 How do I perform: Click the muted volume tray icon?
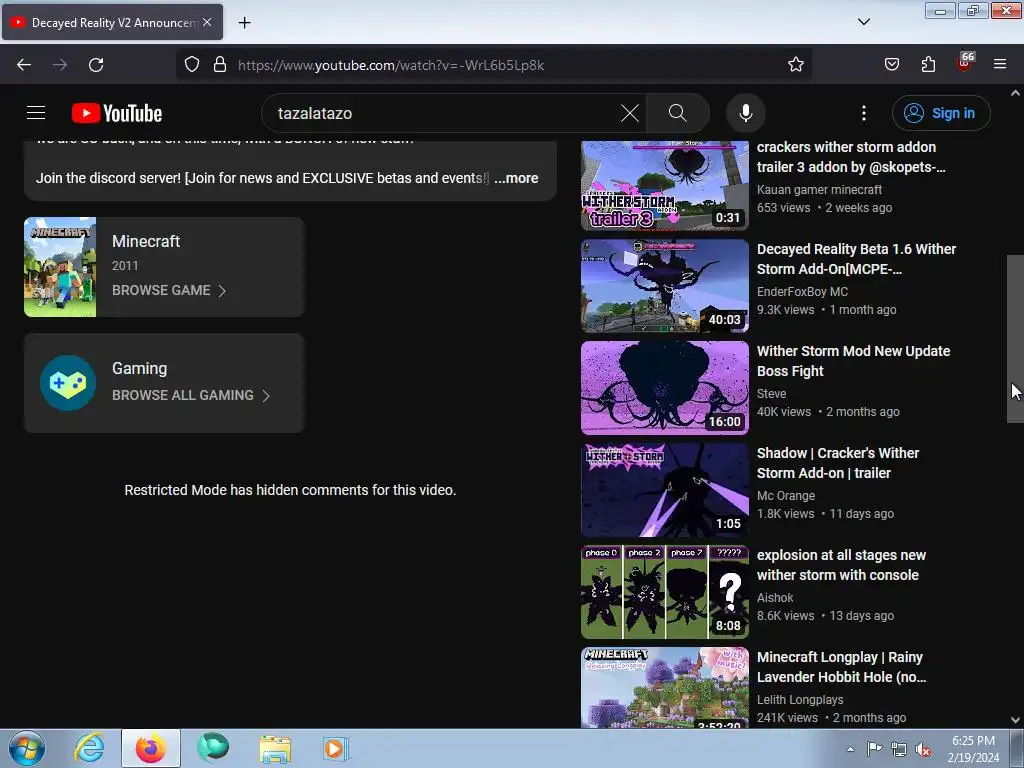923,750
